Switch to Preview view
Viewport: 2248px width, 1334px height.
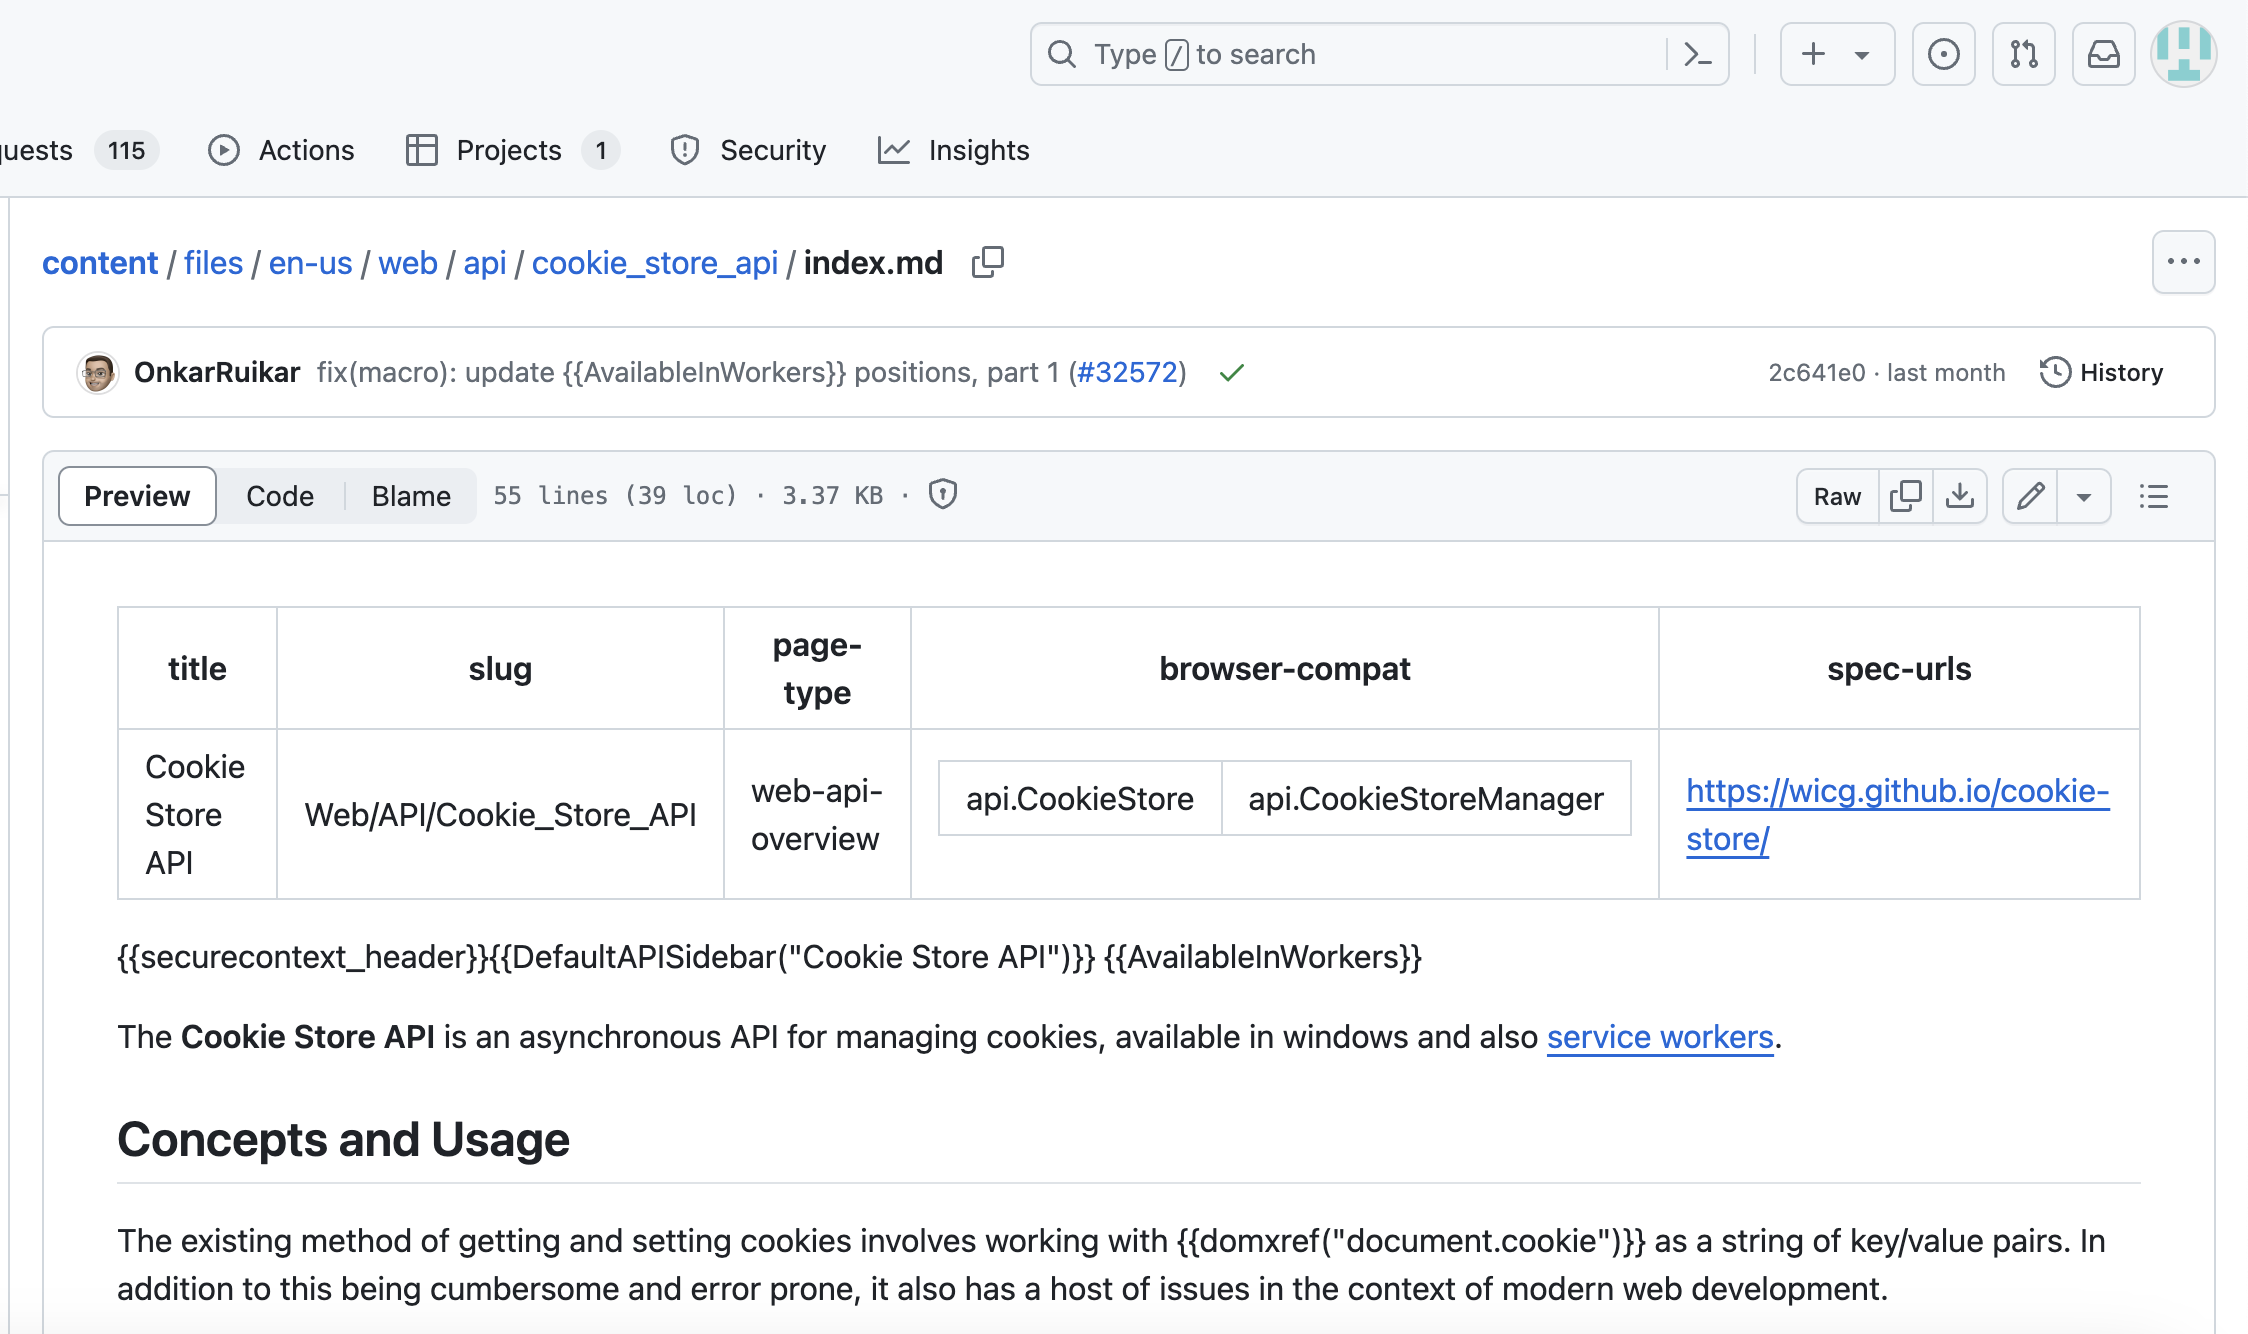pyautogui.click(x=137, y=496)
